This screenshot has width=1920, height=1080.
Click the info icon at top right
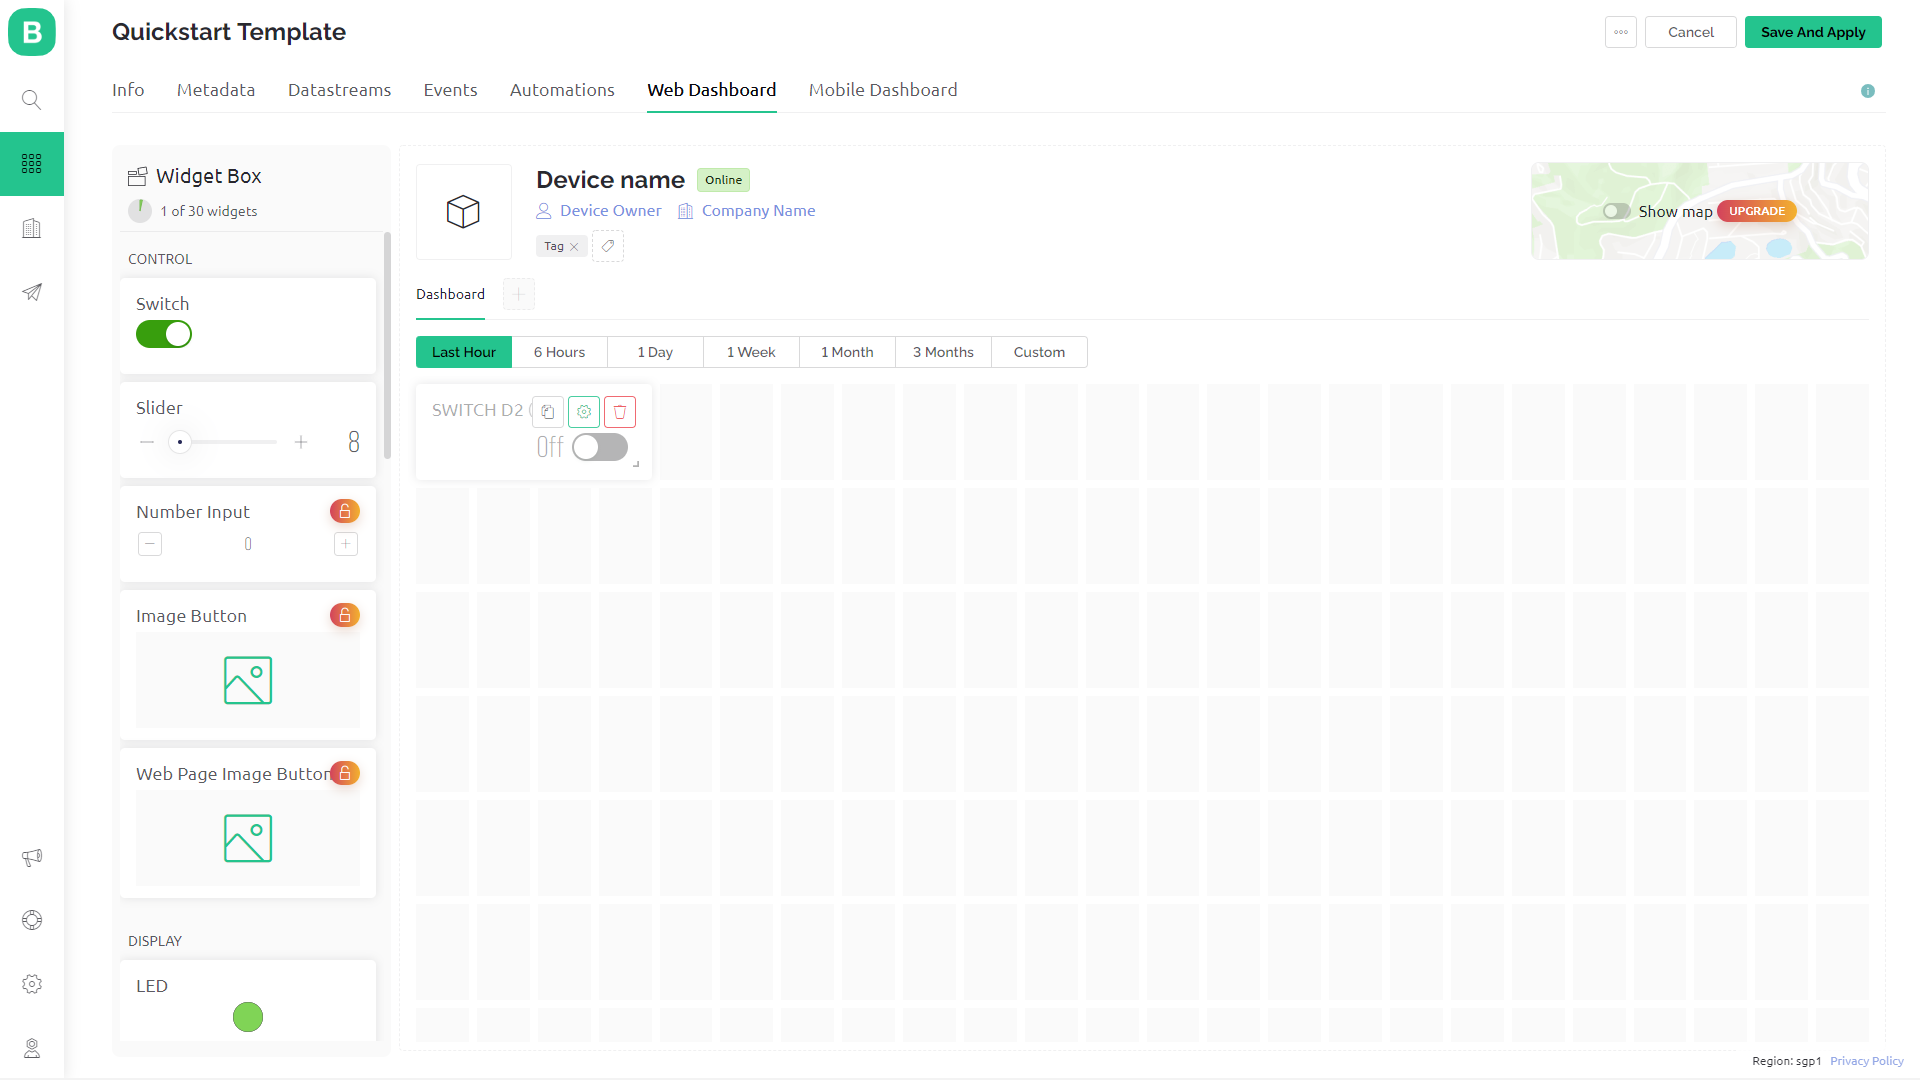[x=1868, y=91]
